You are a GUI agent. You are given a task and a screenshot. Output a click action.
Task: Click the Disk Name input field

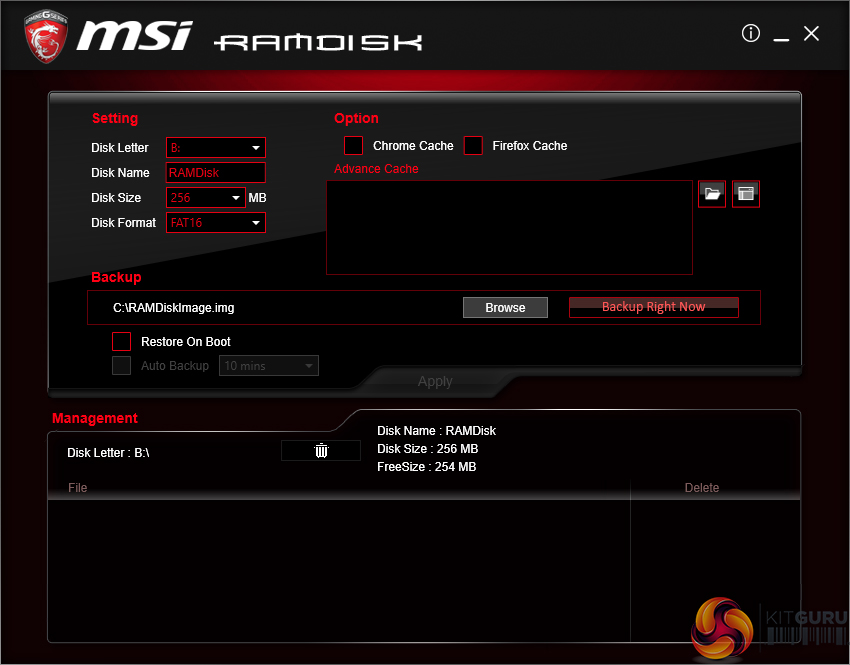click(x=216, y=172)
